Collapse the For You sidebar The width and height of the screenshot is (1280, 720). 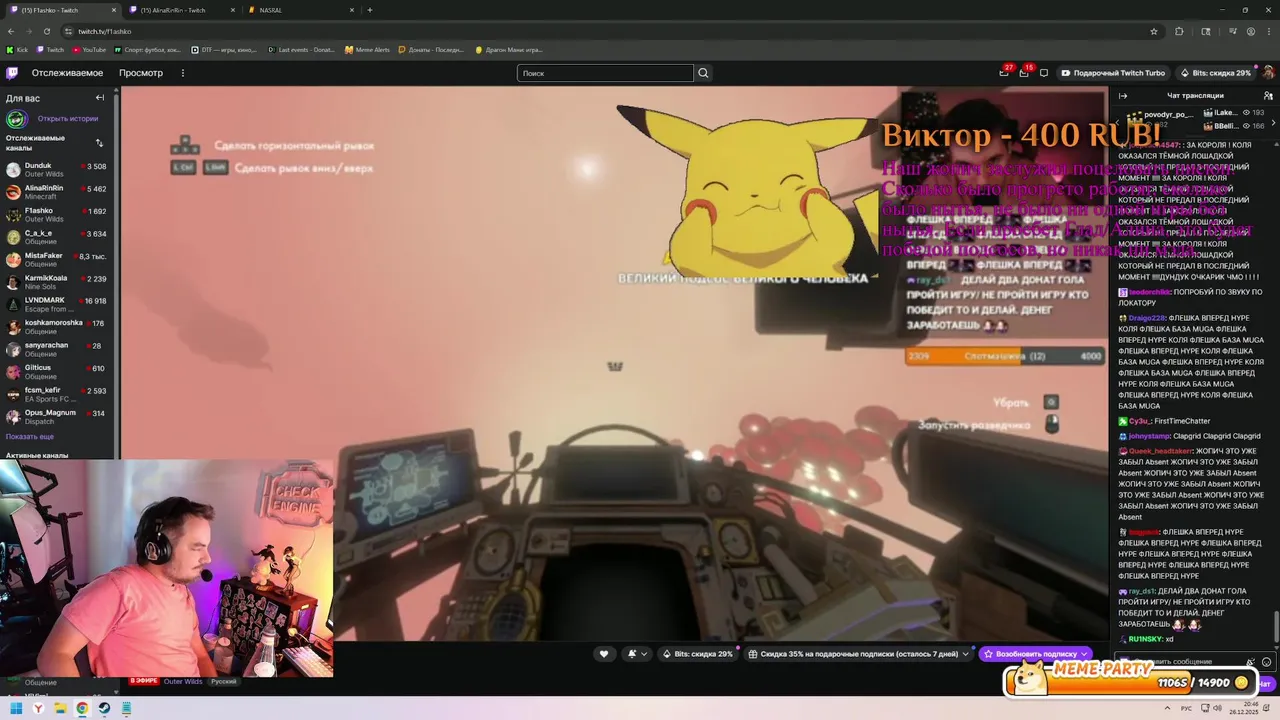pos(100,98)
